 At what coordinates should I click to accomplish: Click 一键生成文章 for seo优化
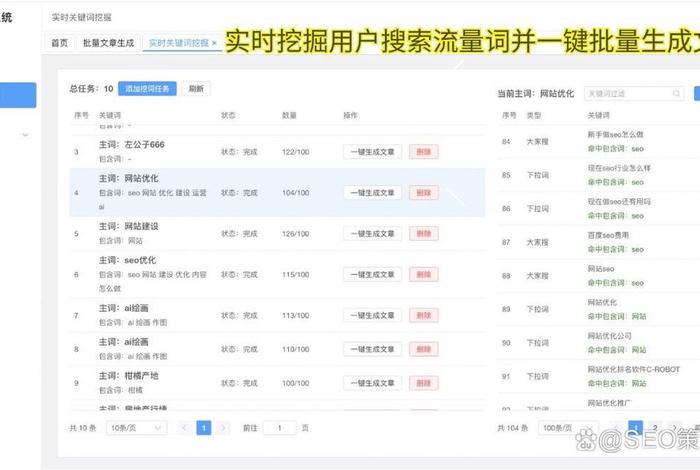pos(372,275)
